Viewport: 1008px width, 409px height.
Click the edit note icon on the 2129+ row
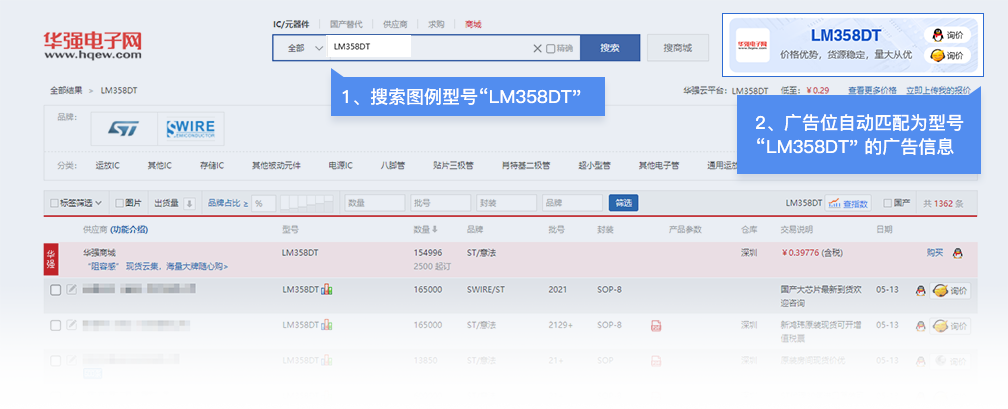[71, 325]
